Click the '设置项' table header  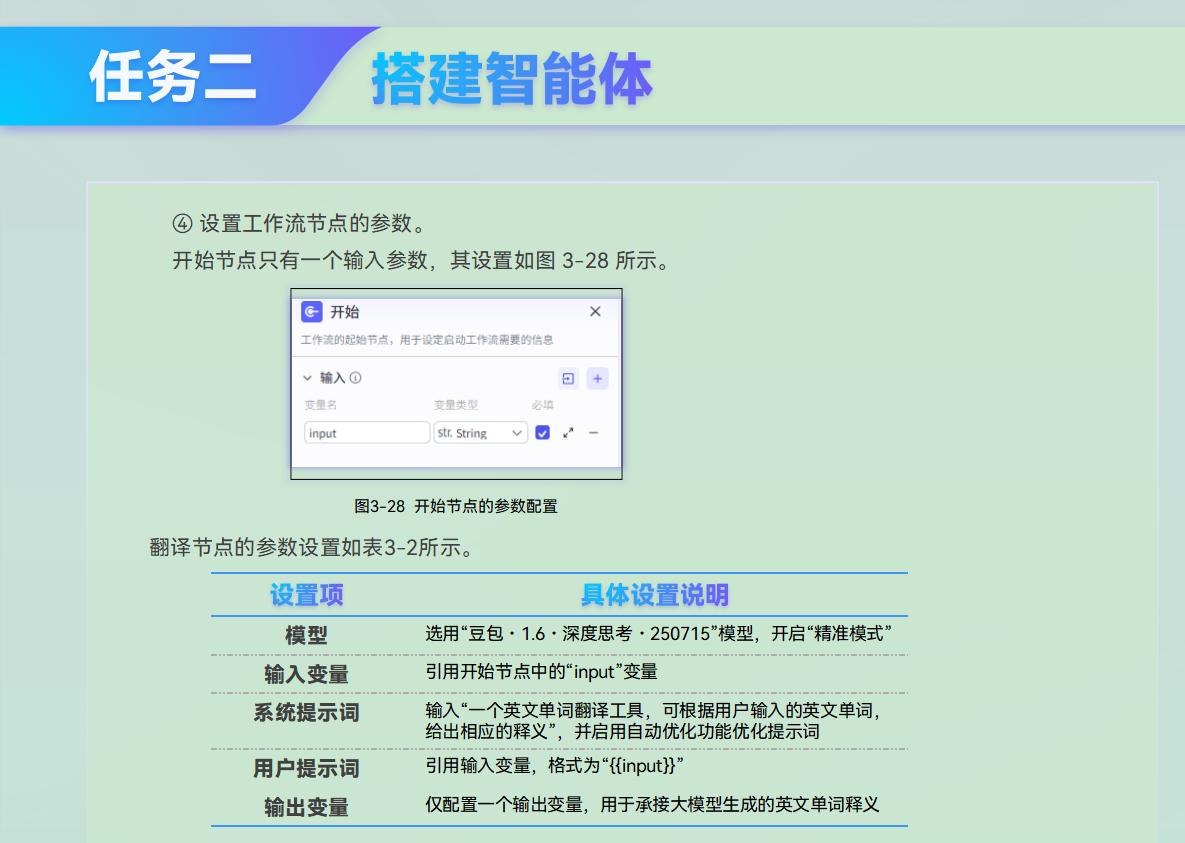(307, 595)
